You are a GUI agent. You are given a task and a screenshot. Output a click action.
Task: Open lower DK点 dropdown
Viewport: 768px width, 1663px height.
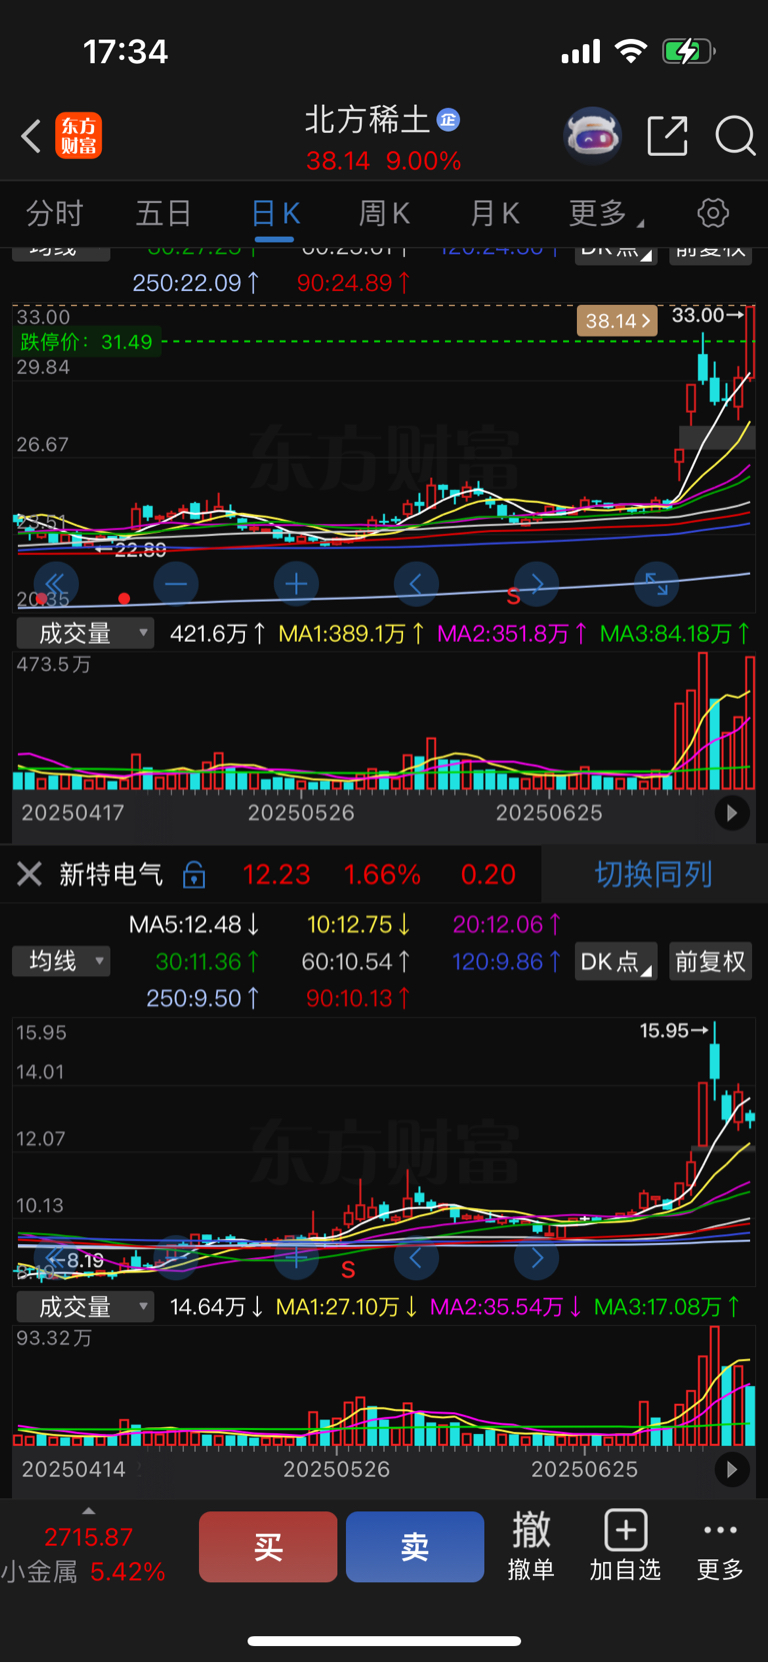pyautogui.click(x=615, y=961)
